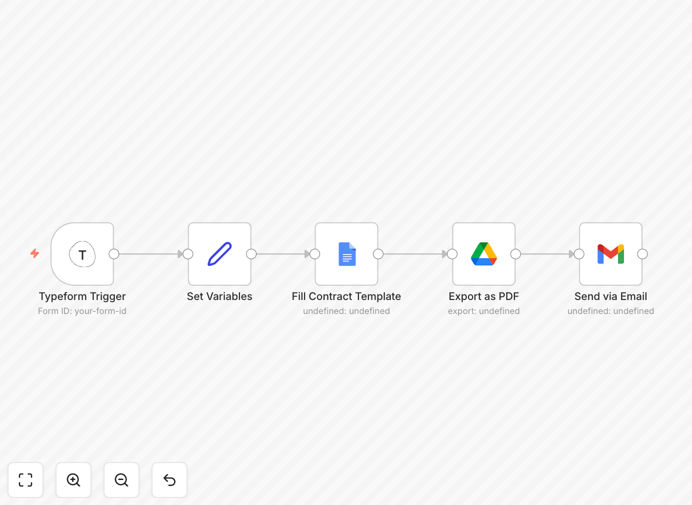Click the "export: undefined" subtitle
This screenshot has width=692, height=505.
click(484, 311)
